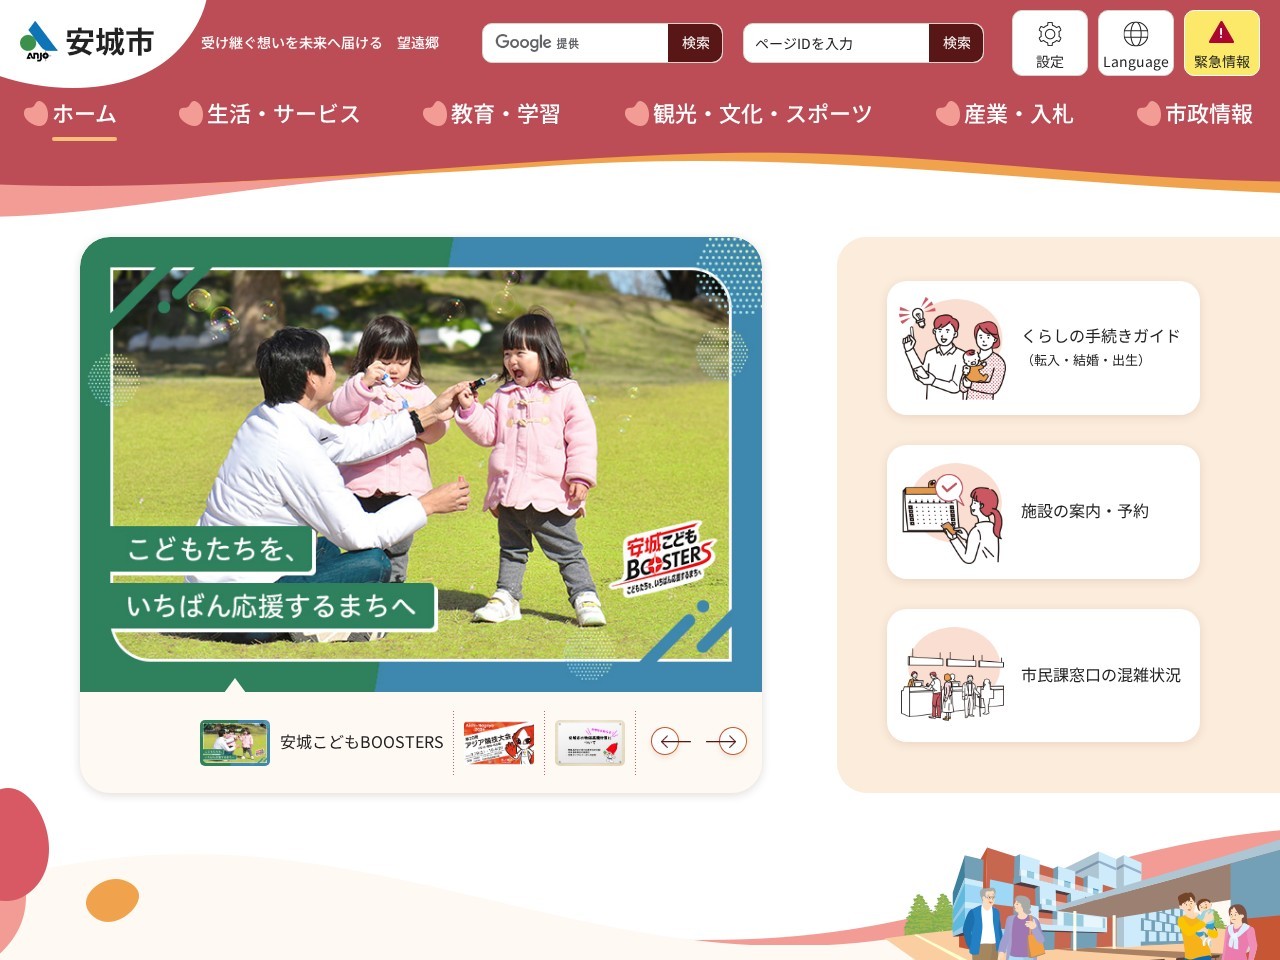Open the 観光・文化・スポーツ menu
The height and width of the screenshot is (960, 1280).
pos(749,114)
